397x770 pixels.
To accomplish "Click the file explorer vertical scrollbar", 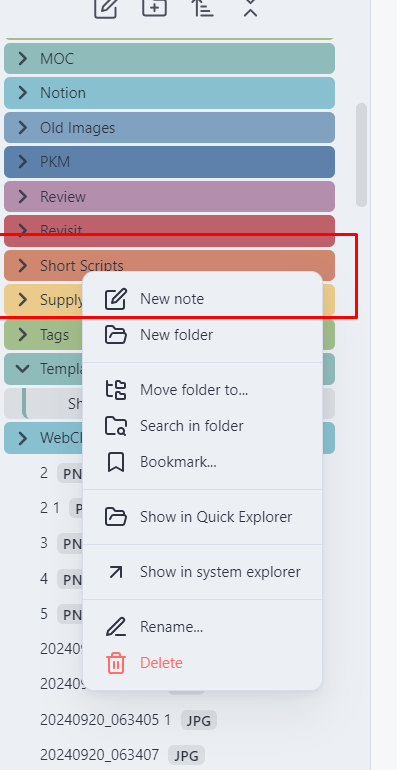I will tap(361, 155).
